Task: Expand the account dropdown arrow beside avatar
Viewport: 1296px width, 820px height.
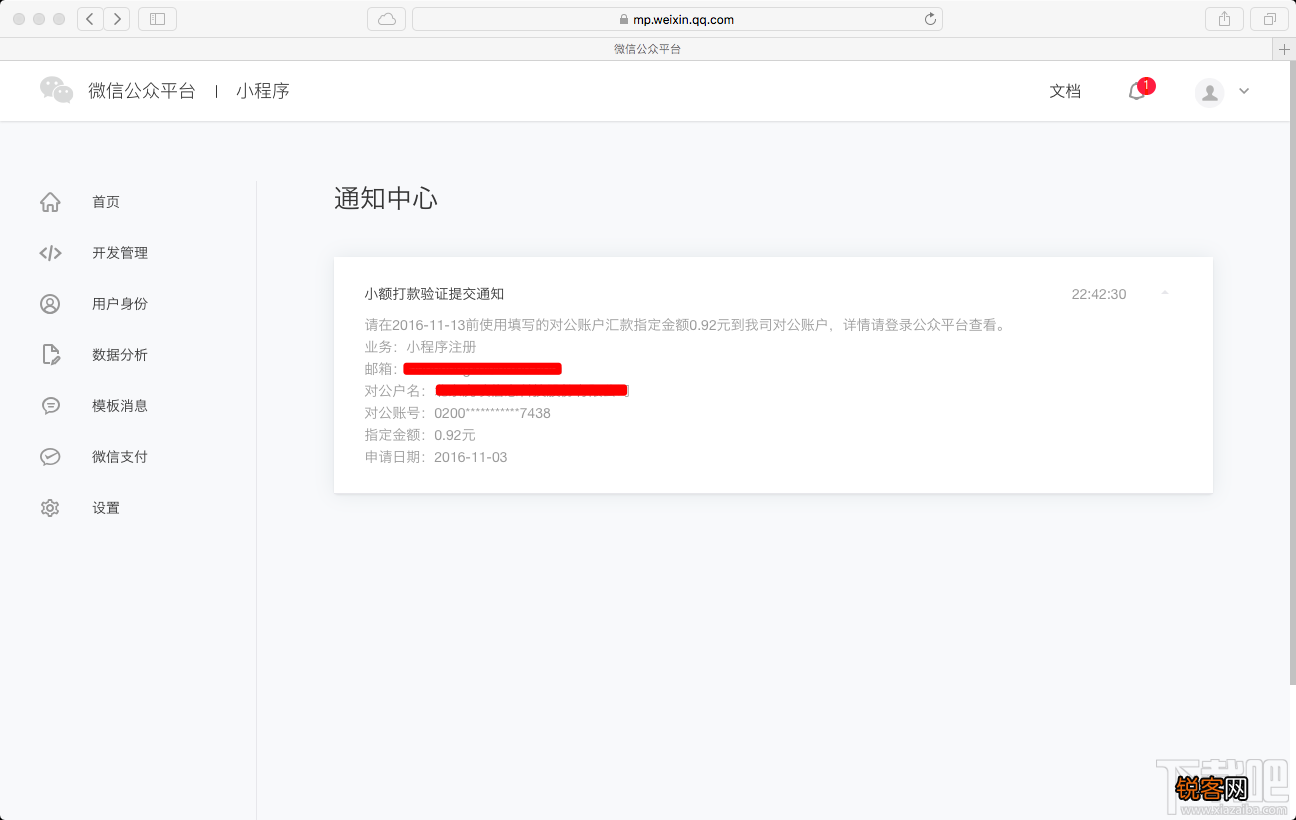Action: pos(1244,91)
